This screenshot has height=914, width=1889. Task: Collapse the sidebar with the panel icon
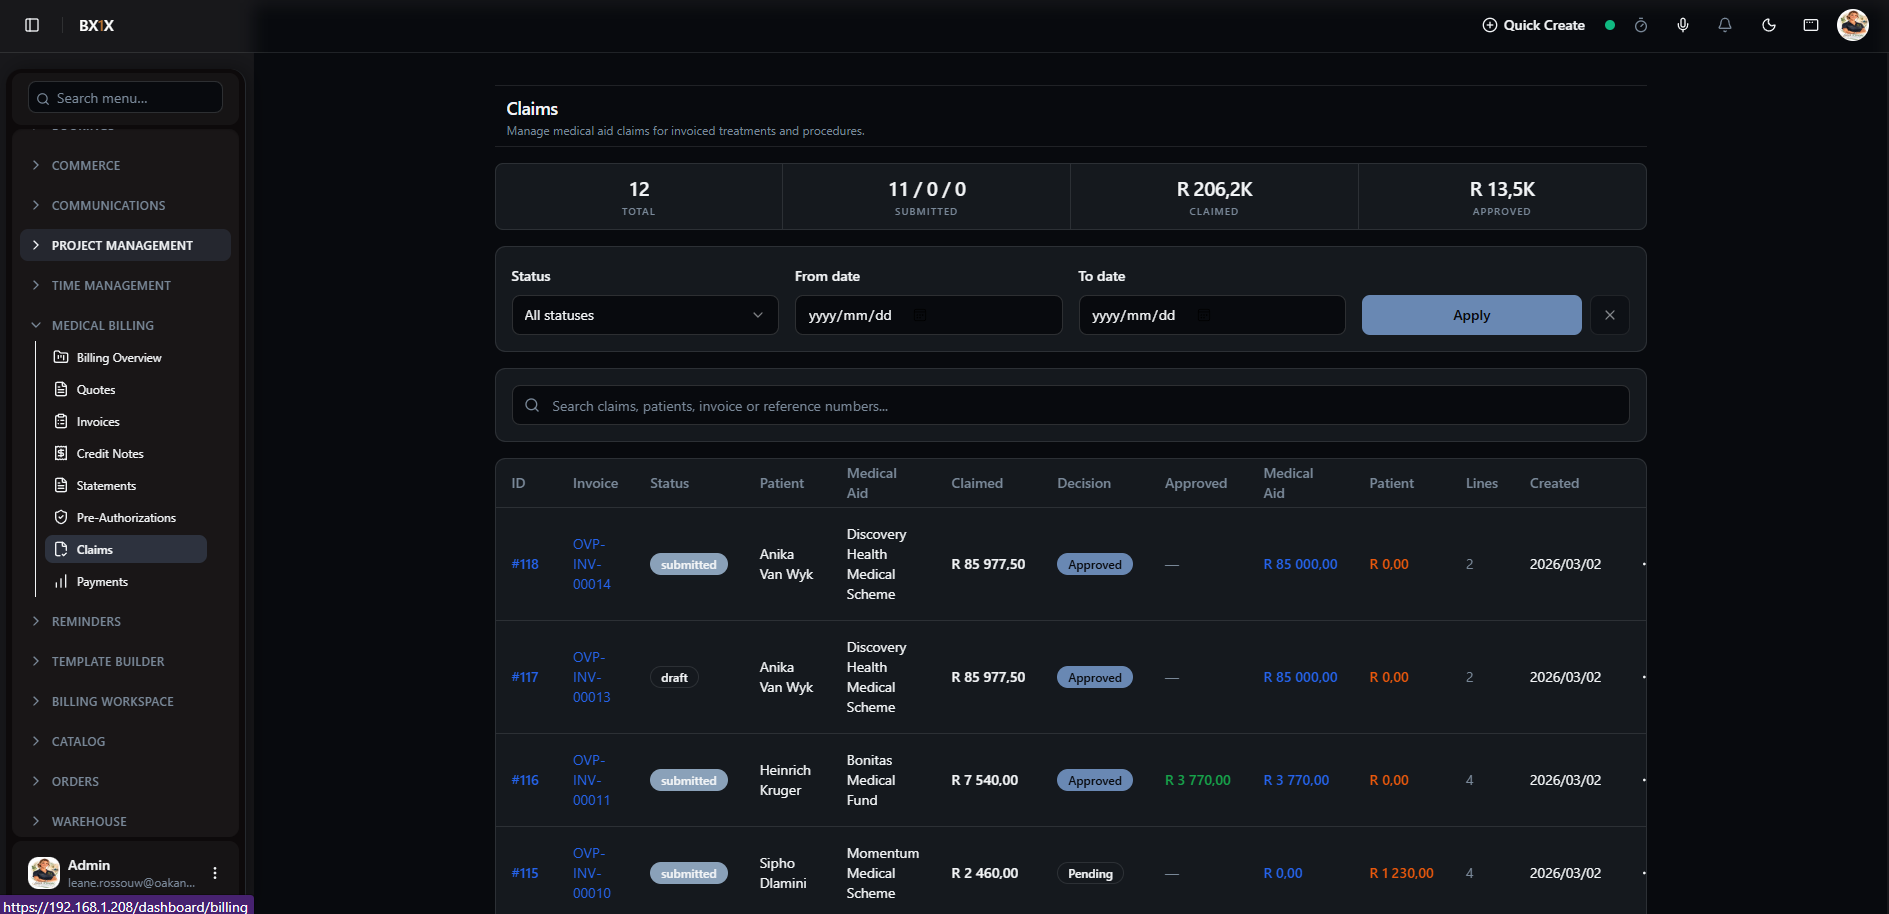point(32,25)
